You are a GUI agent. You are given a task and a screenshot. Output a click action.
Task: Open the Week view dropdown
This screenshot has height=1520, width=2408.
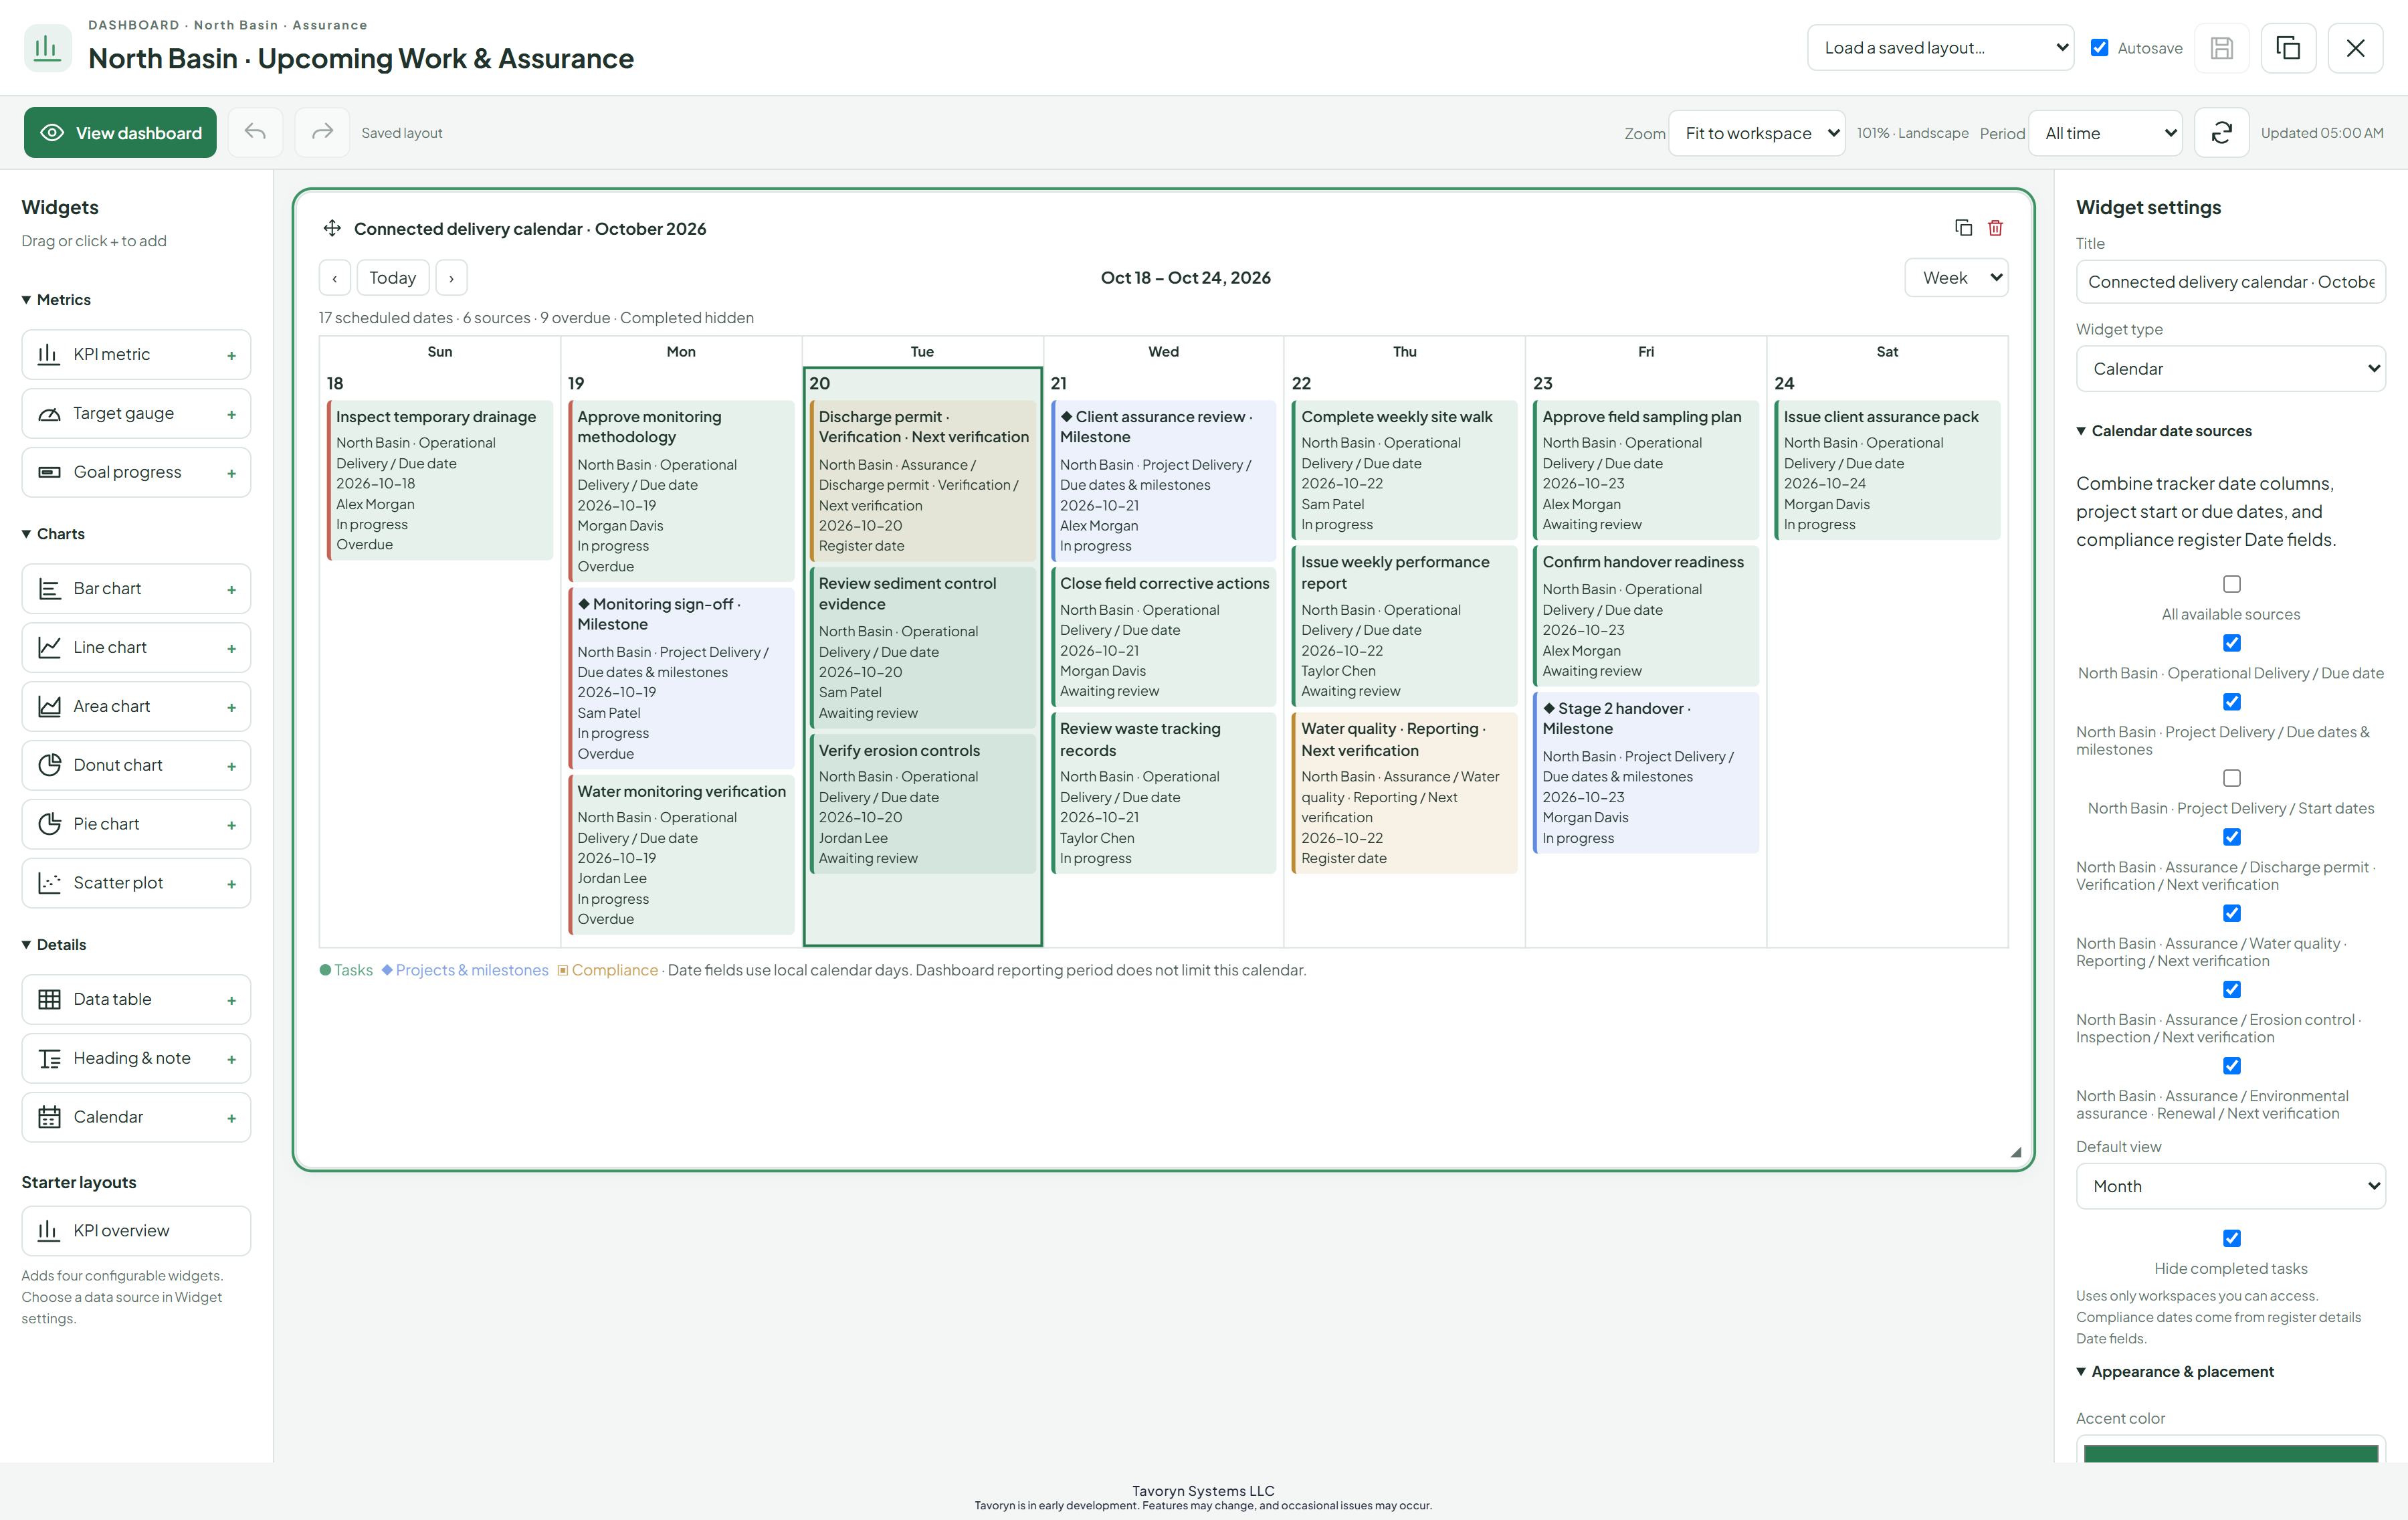[x=1956, y=278]
